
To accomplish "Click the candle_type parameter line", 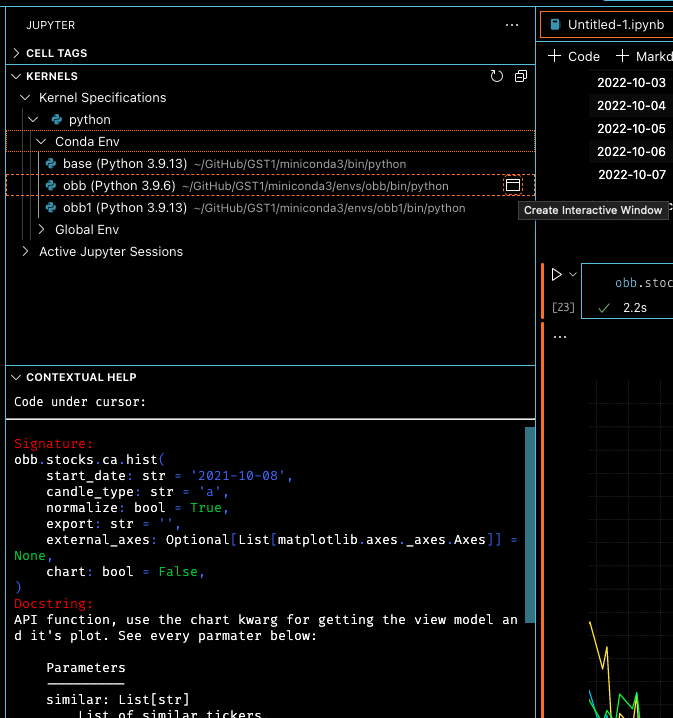I will coord(137,492).
